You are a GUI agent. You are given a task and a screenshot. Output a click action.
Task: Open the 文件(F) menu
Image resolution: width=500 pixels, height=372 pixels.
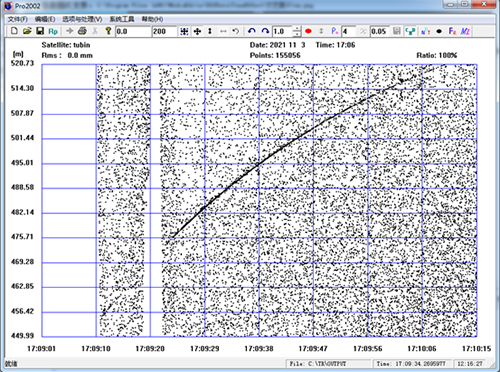click(18, 19)
